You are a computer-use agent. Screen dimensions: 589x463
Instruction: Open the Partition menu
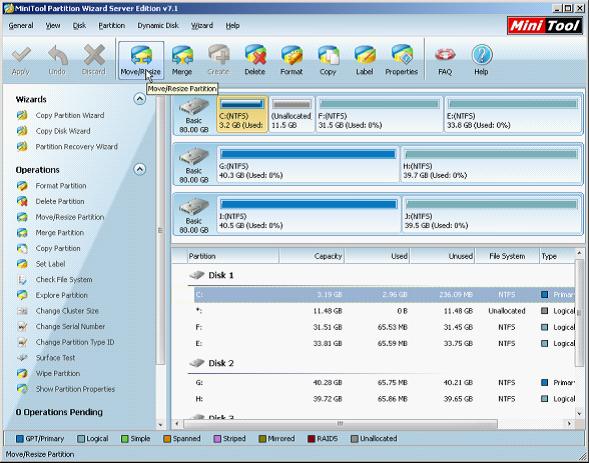[x=112, y=26]
